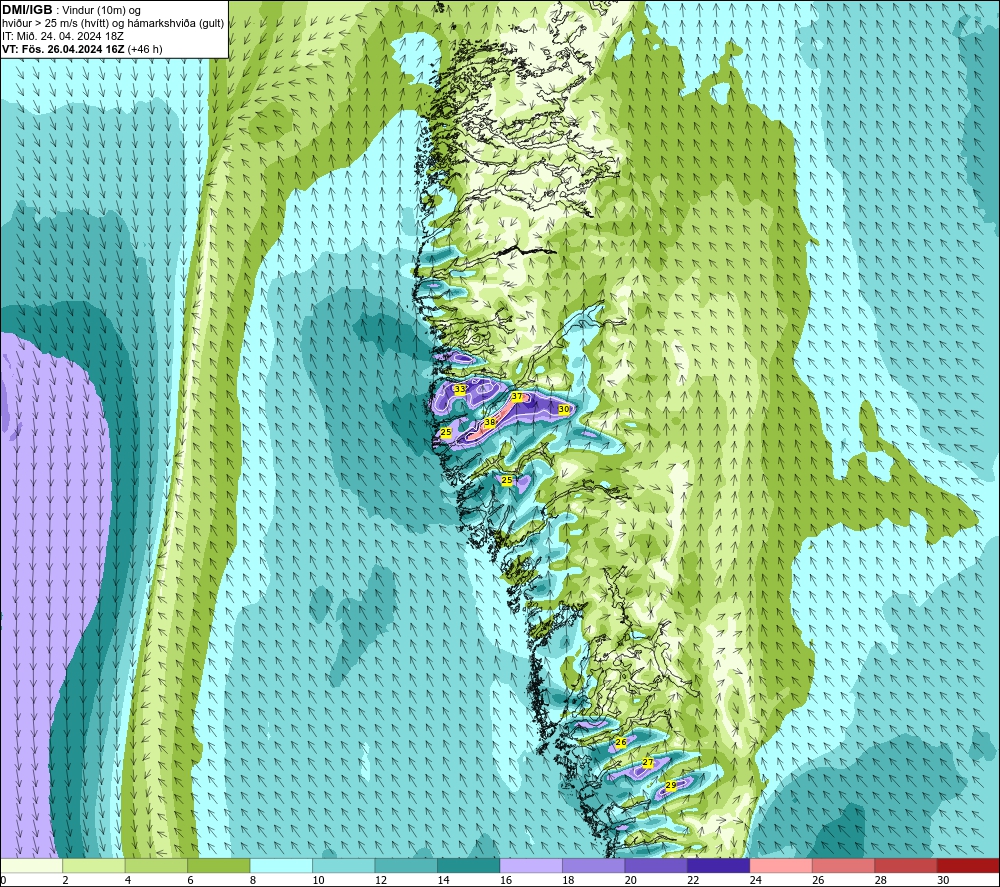Pick the 24–26 m/s pink scale swatch
Screen dimensions: 1000x887
(781, 865)
